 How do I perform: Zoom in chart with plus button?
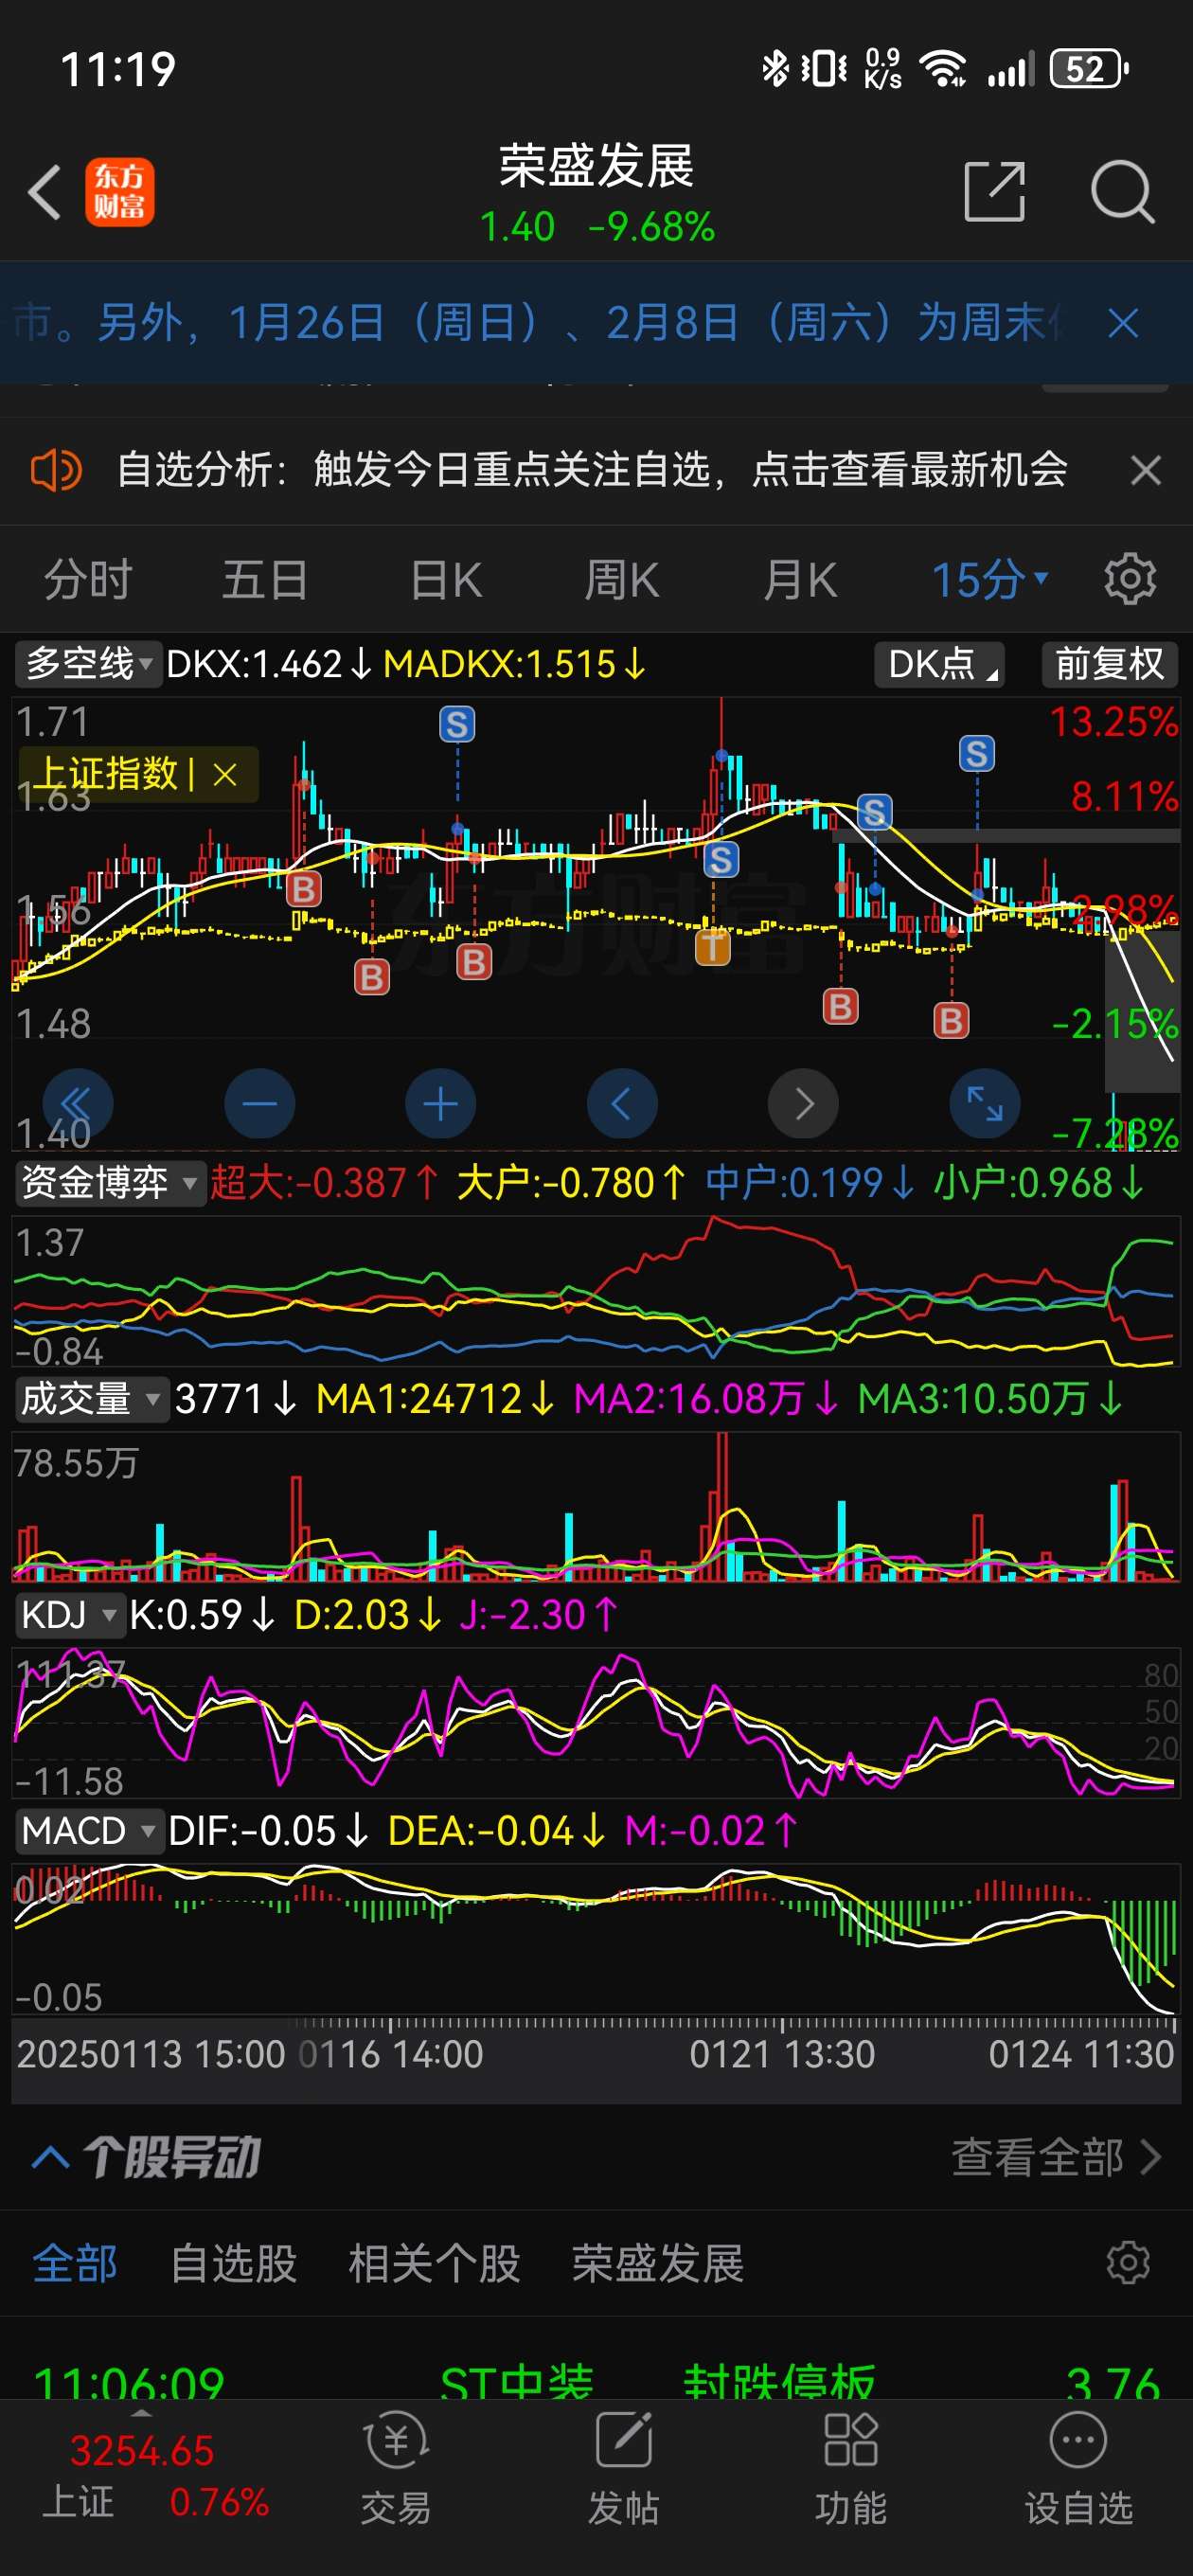(x=440, y=1104)
